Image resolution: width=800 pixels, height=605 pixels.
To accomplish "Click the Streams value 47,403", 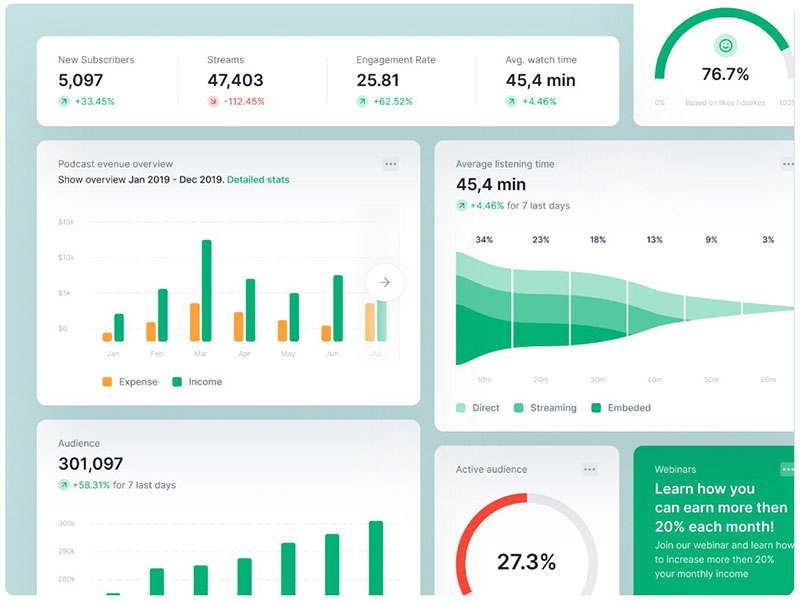I will click(x=235, y=80).
